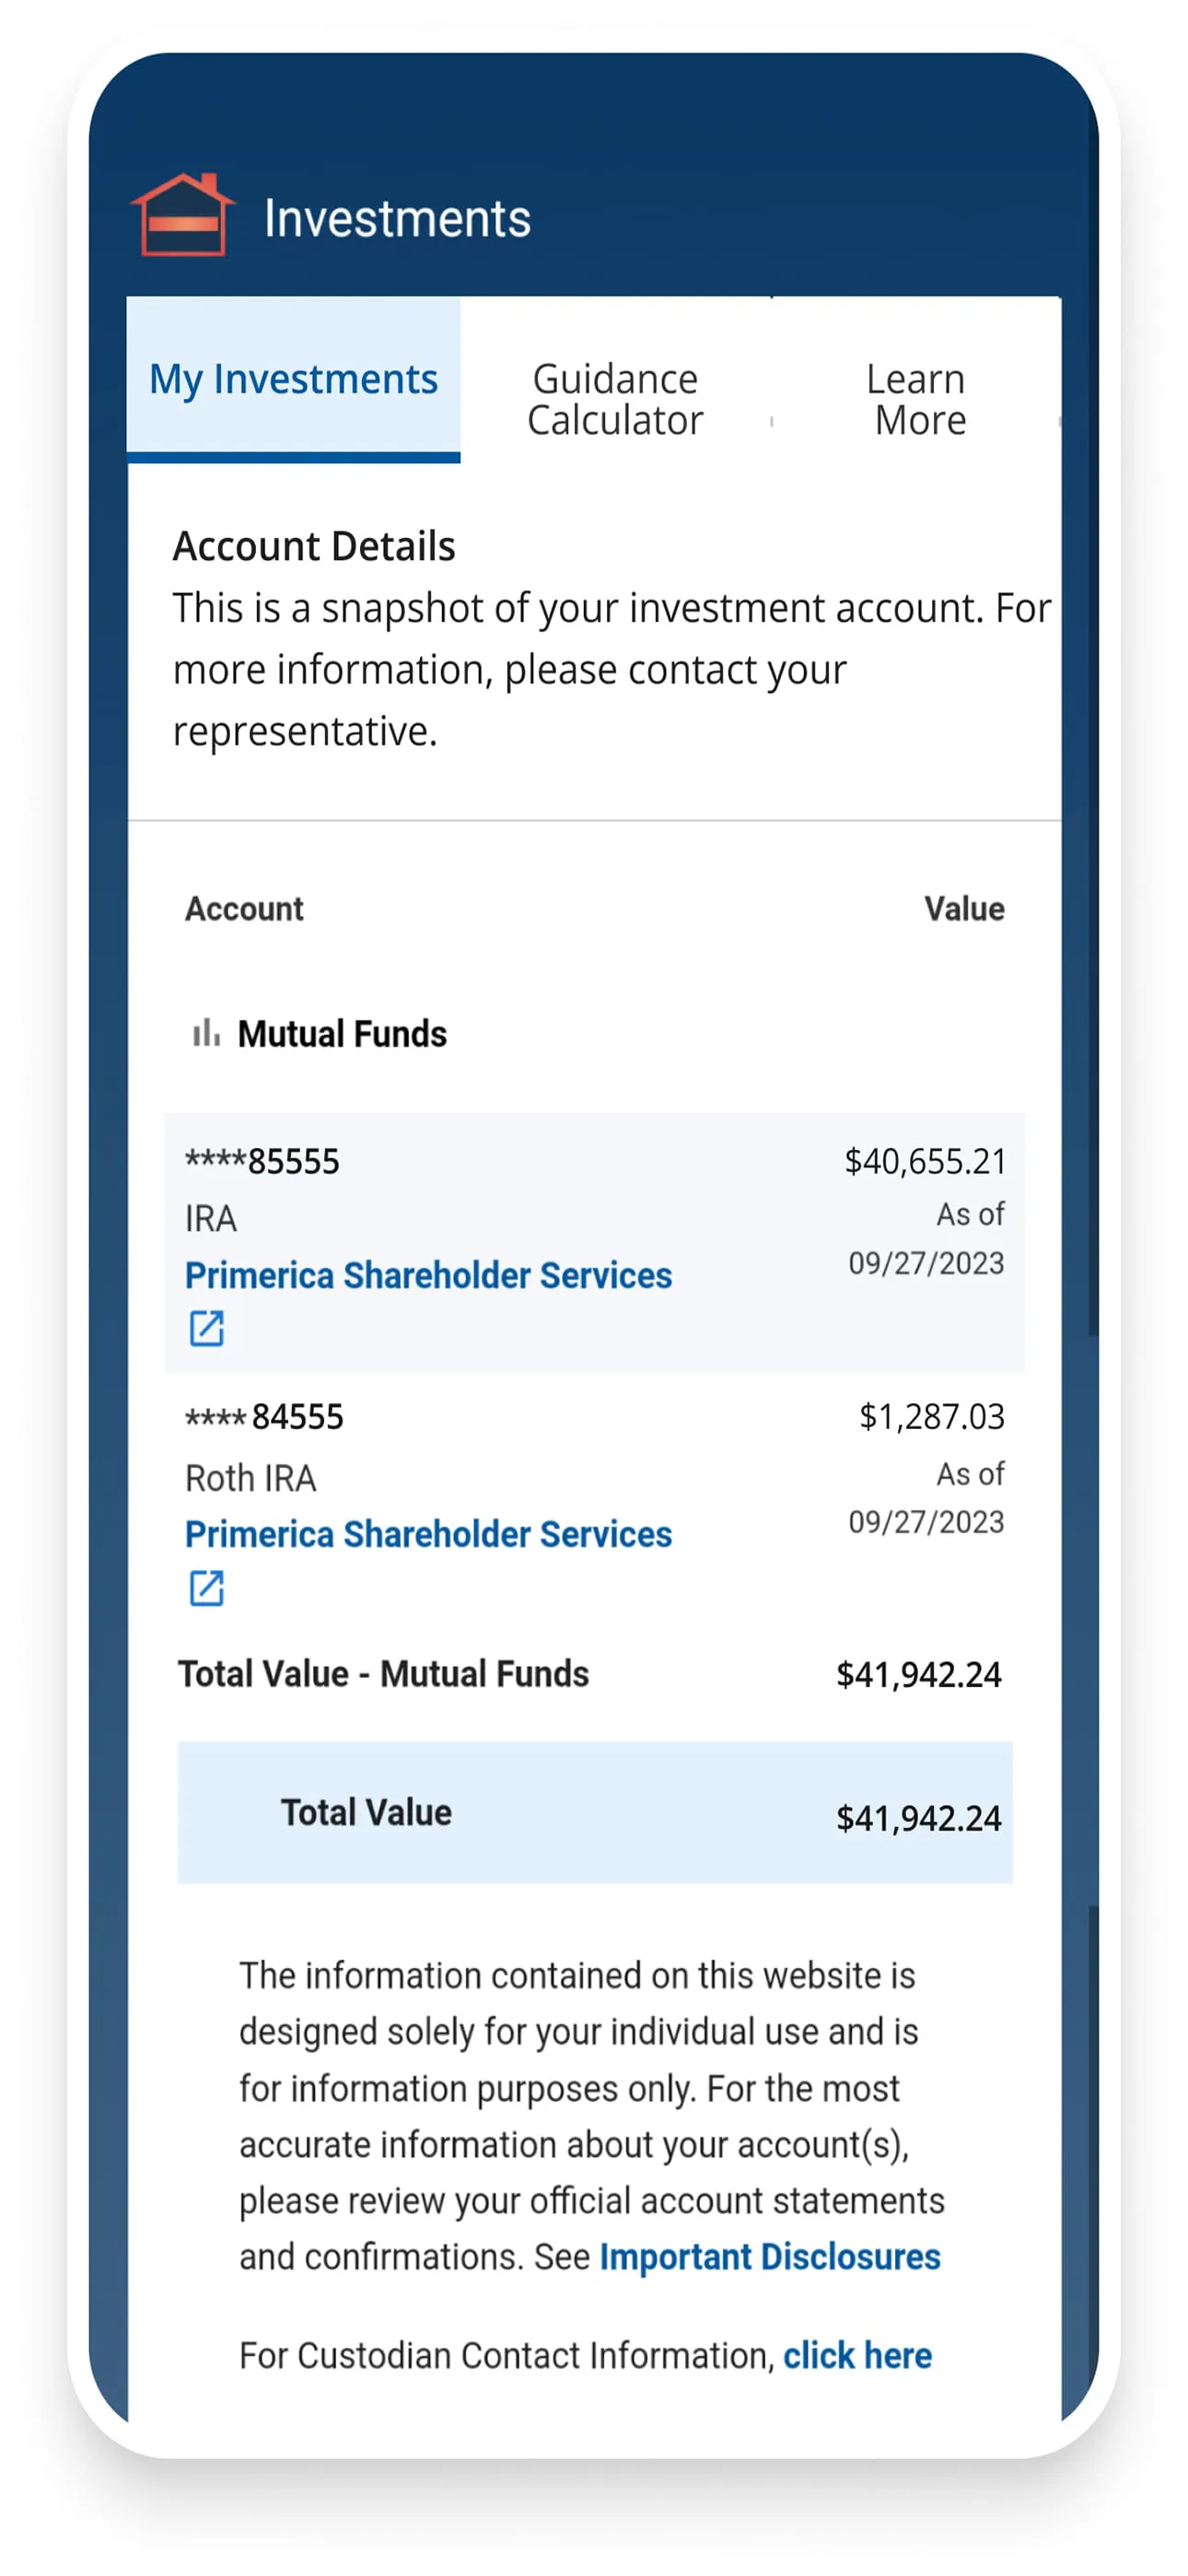Open external link icon under Roth IRA account
This screenshot has height=2576, width=1188.
pyautogui.click(x=207, y=1587)
